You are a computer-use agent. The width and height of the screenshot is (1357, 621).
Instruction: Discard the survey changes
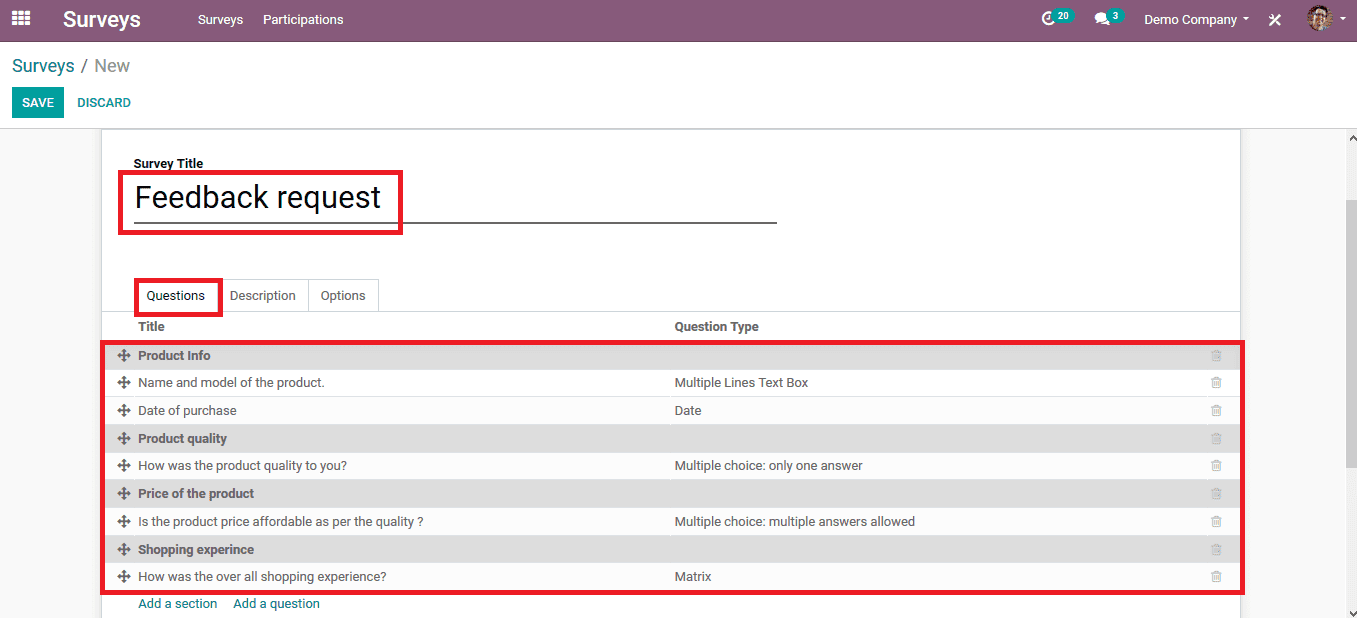point(104,103)
